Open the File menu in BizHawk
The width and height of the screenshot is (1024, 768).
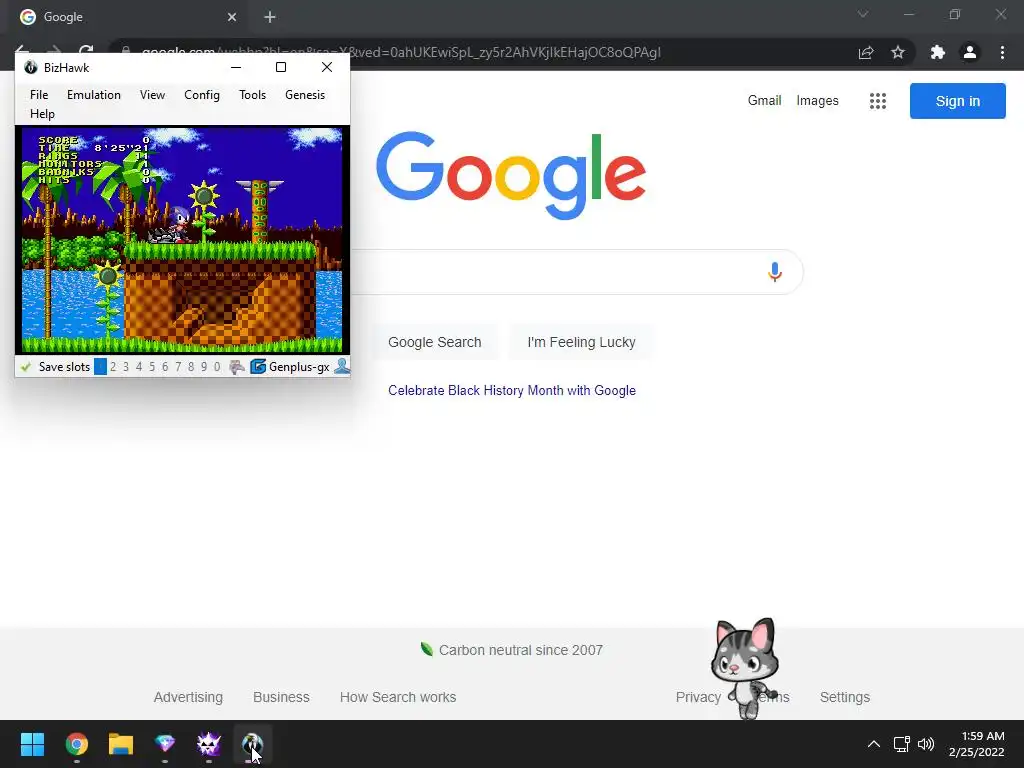pos(39,95)
